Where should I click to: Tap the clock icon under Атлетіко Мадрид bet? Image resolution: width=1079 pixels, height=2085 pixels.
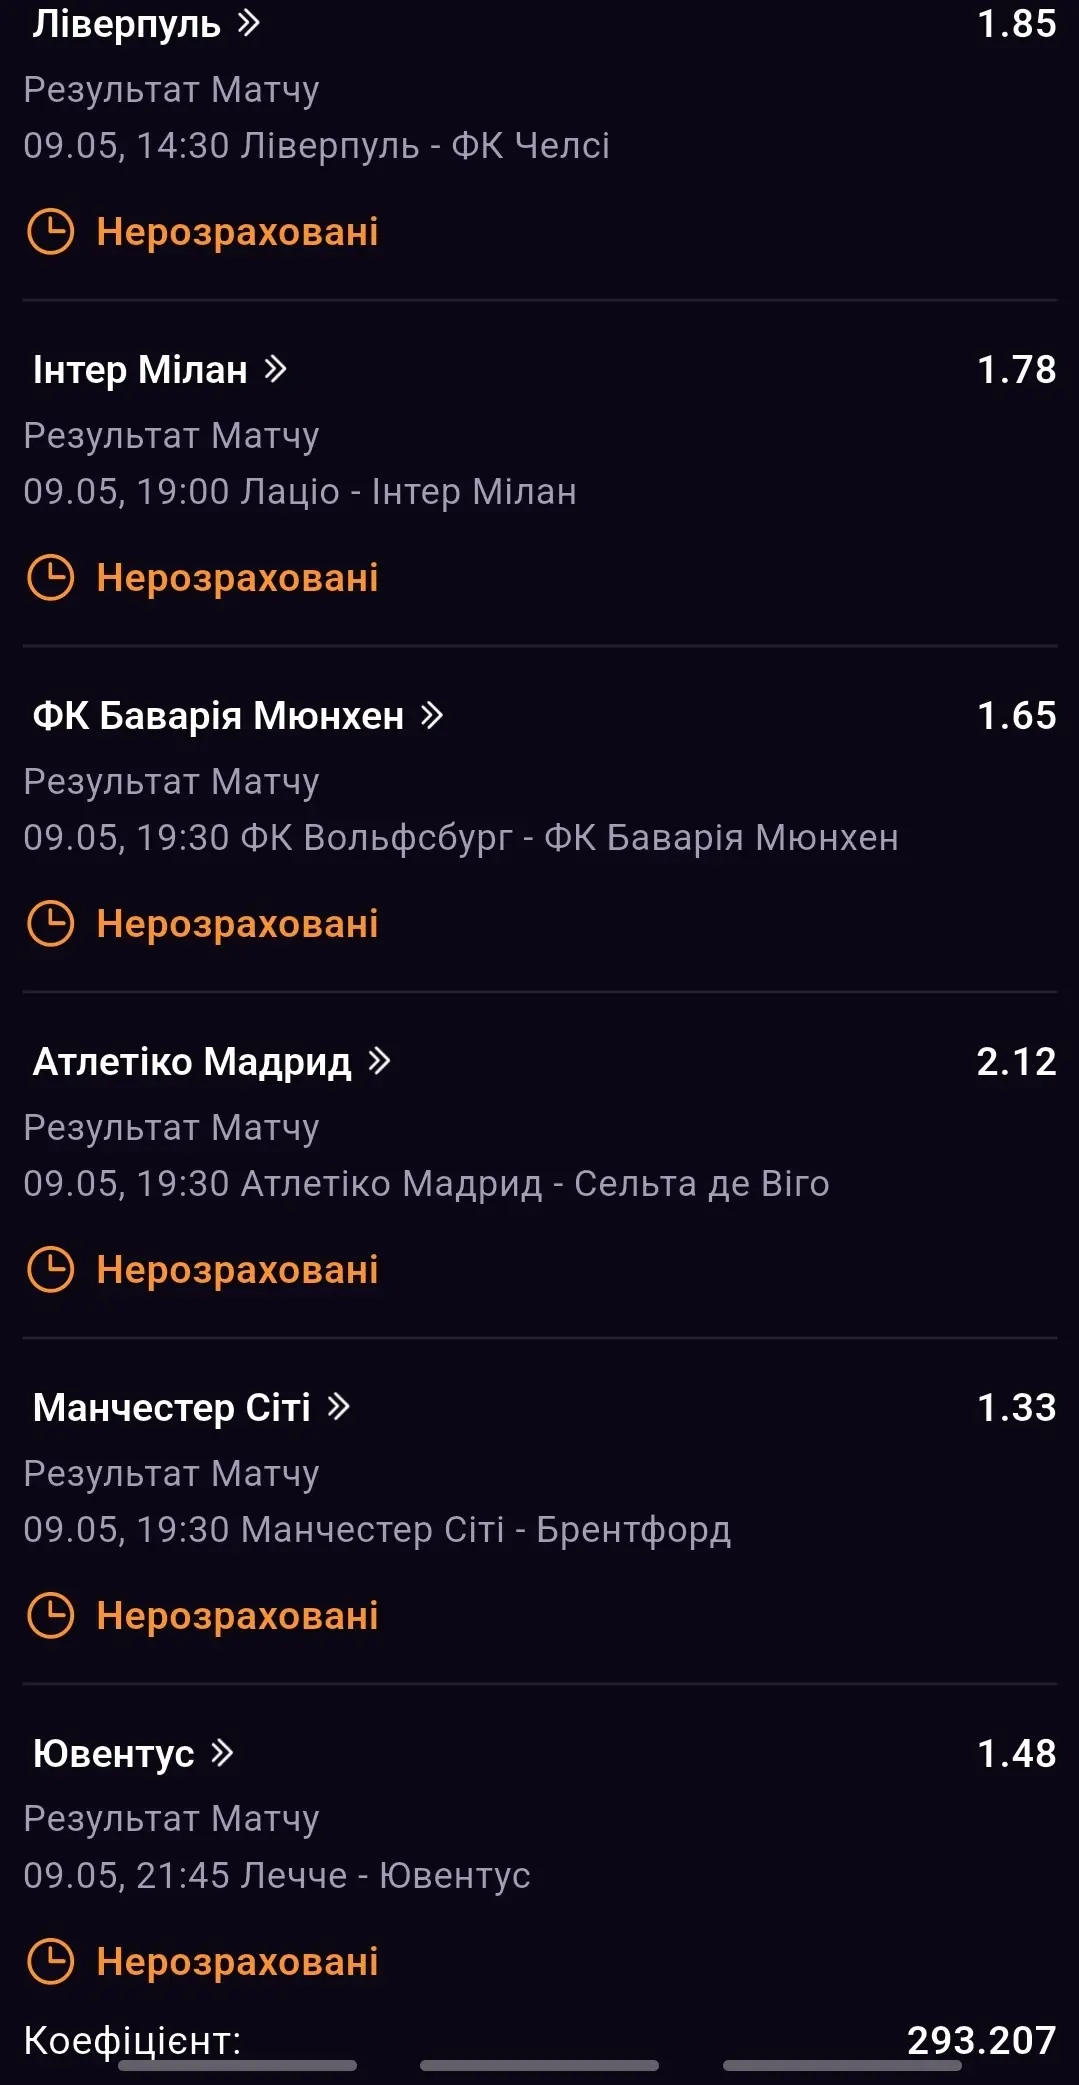(x=50, y=1270)
